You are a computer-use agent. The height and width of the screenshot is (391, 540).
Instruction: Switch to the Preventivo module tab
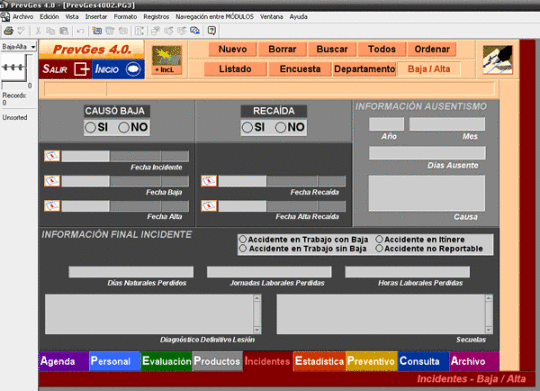[x=372, y=361]
